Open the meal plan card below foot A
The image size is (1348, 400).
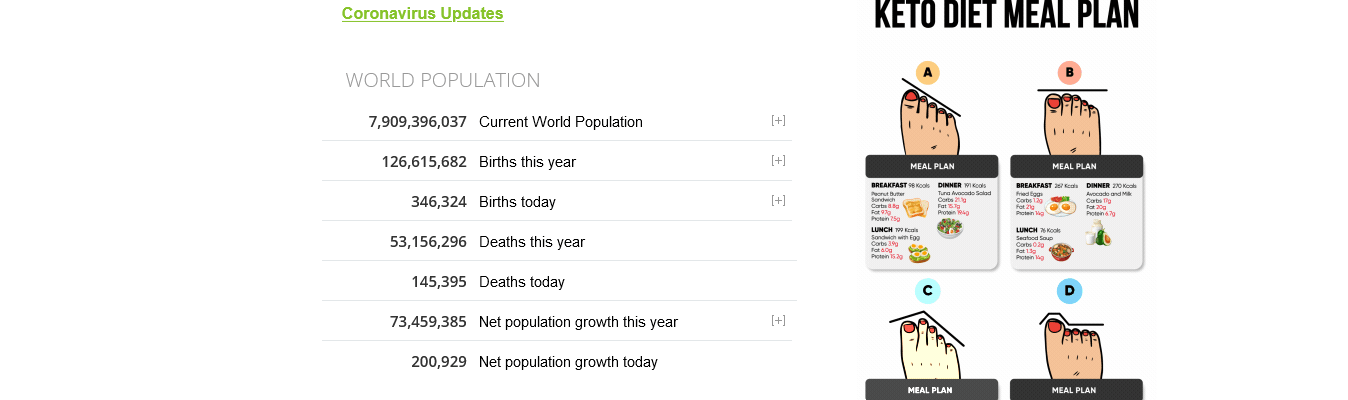coord(931,215)
